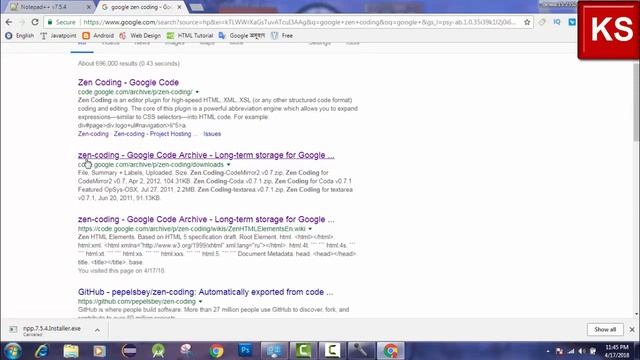Launch Internet Explorer from taskbar
Image resolution: width=640 pixels, height=360 pixels.
tap(42, 351)
